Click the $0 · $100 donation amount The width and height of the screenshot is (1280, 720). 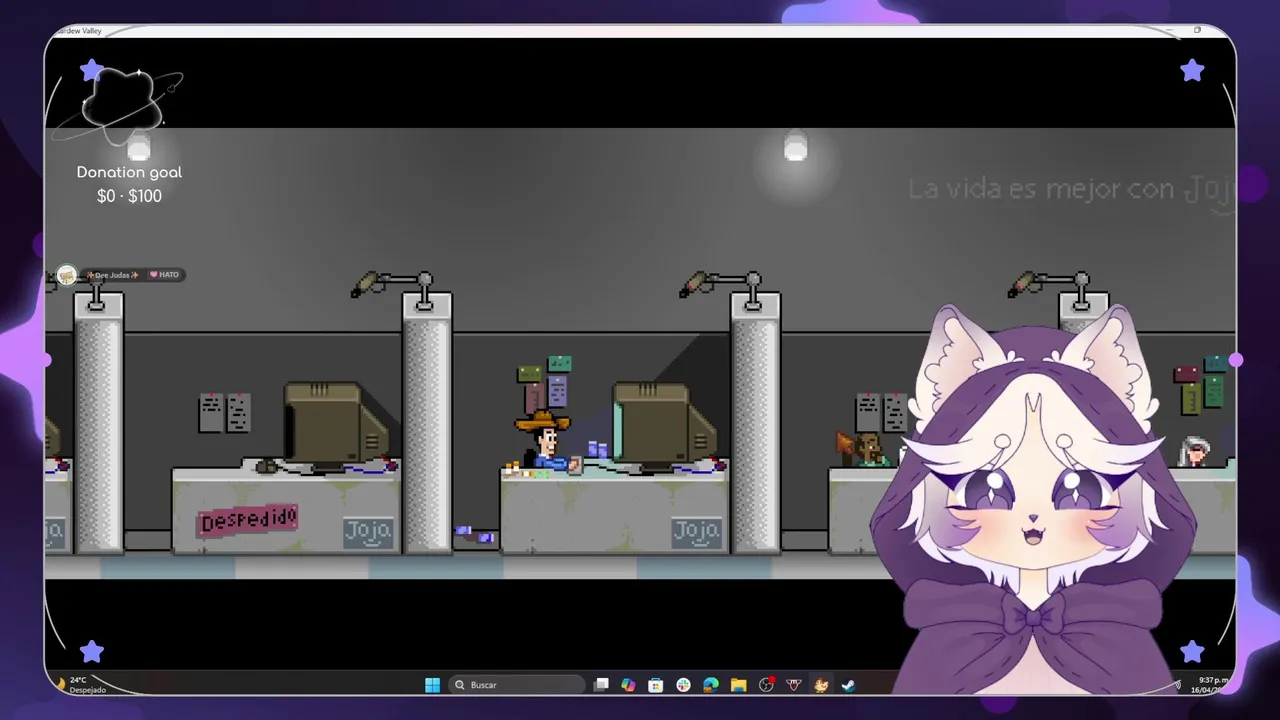tap(129, 196)
